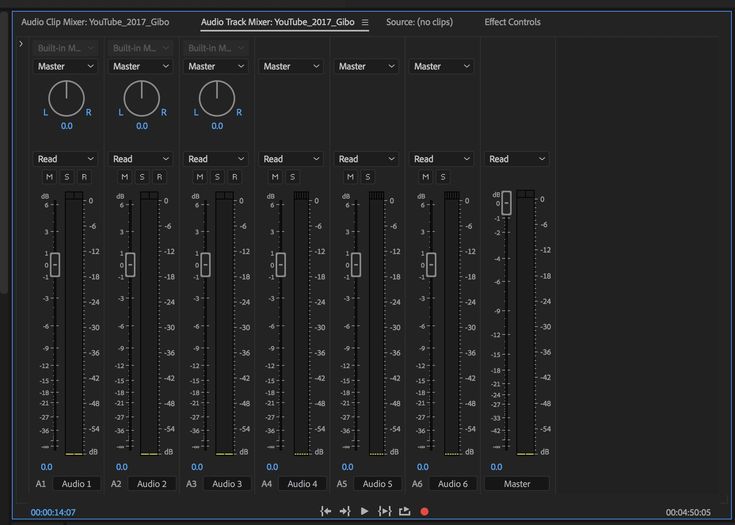735x525 pixels.
Task: Solo the Audio 6 track
Action: point(443,177)
